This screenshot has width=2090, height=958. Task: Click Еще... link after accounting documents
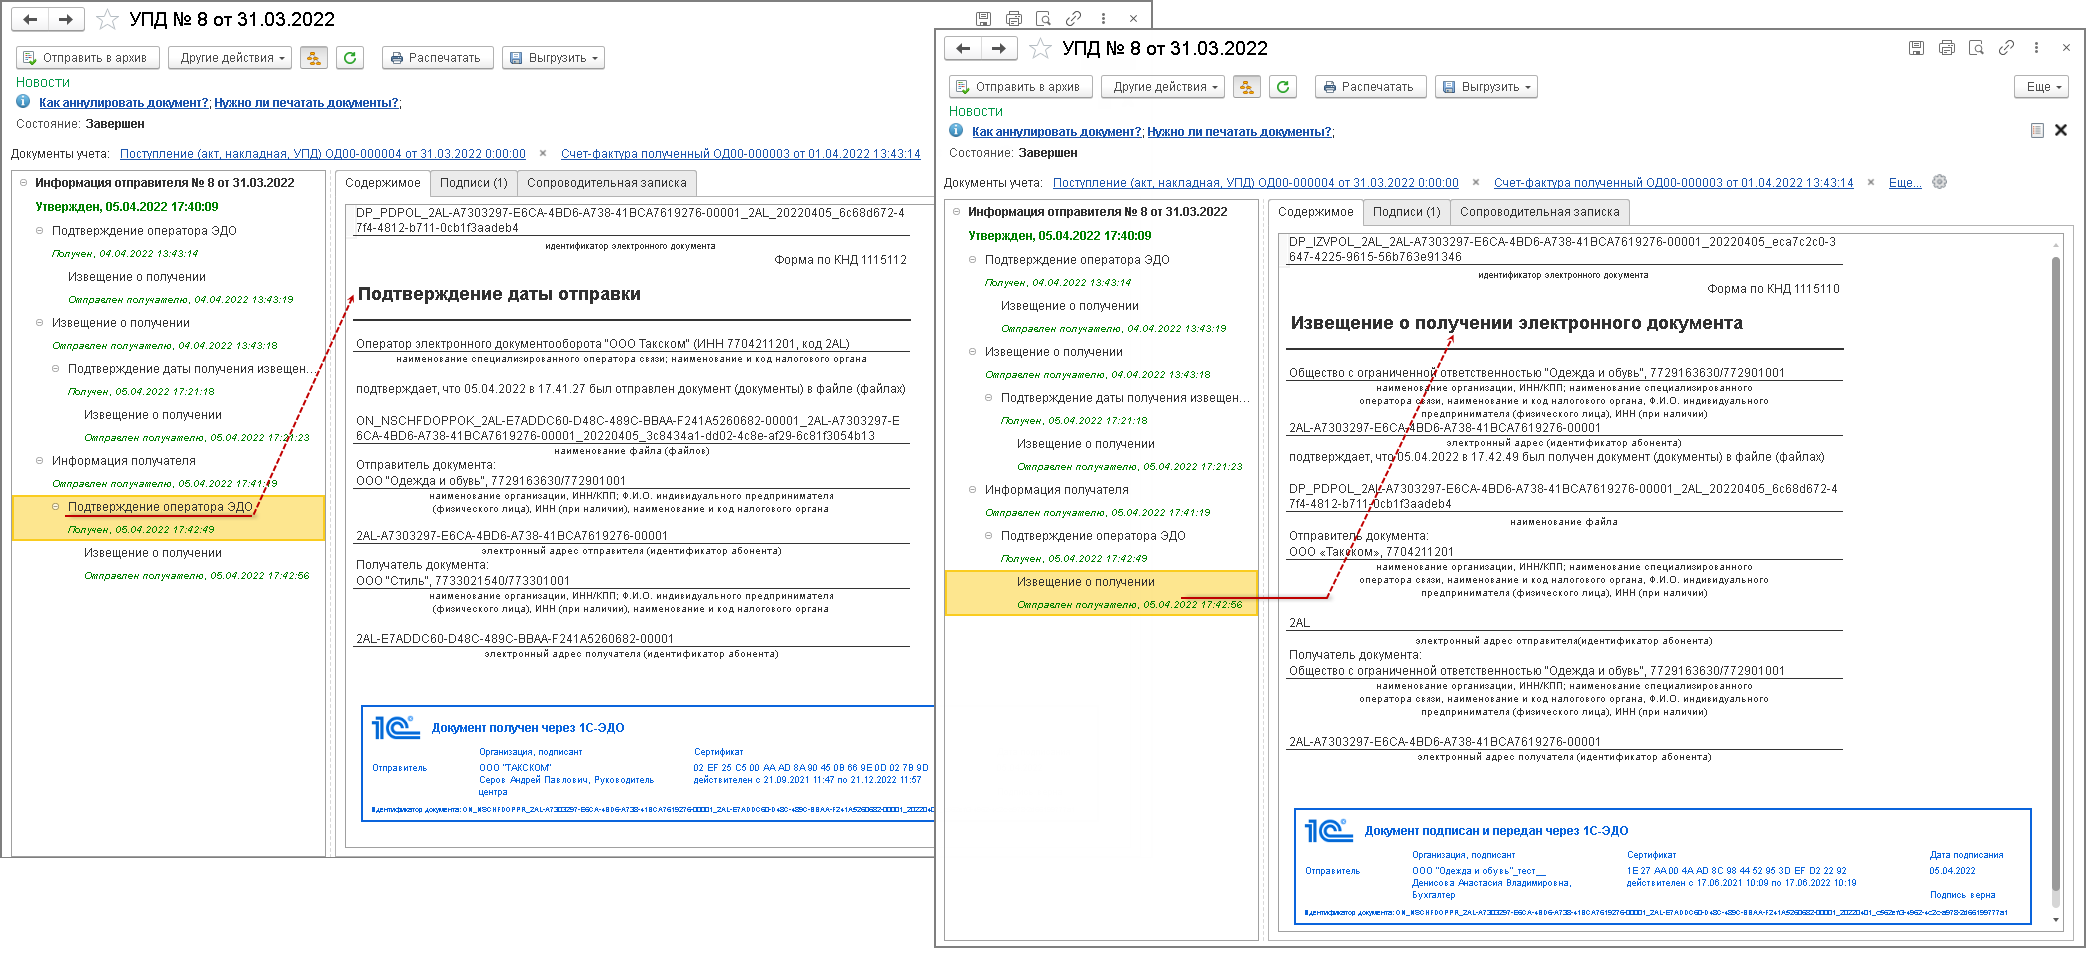click(1905, 183)
